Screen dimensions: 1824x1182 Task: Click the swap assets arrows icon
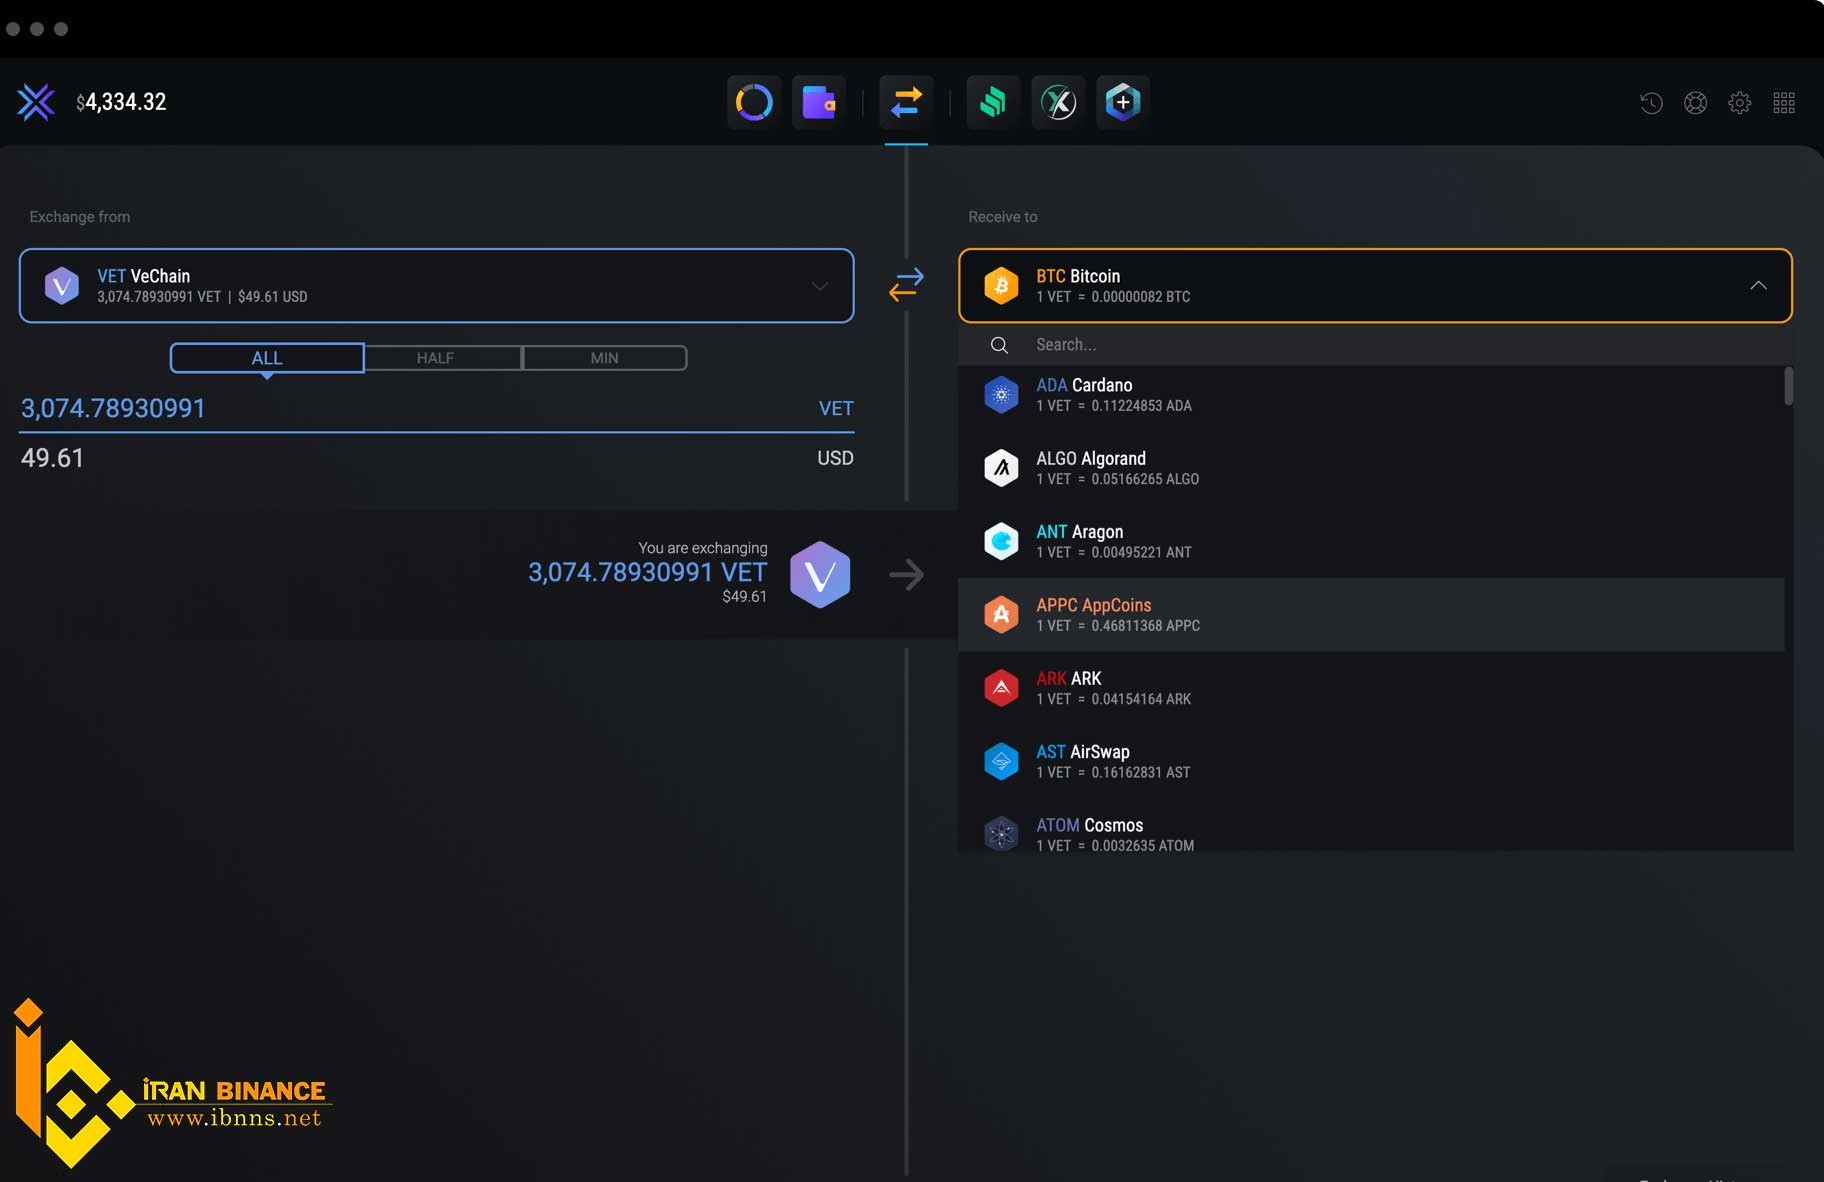(x=906, y=285)
